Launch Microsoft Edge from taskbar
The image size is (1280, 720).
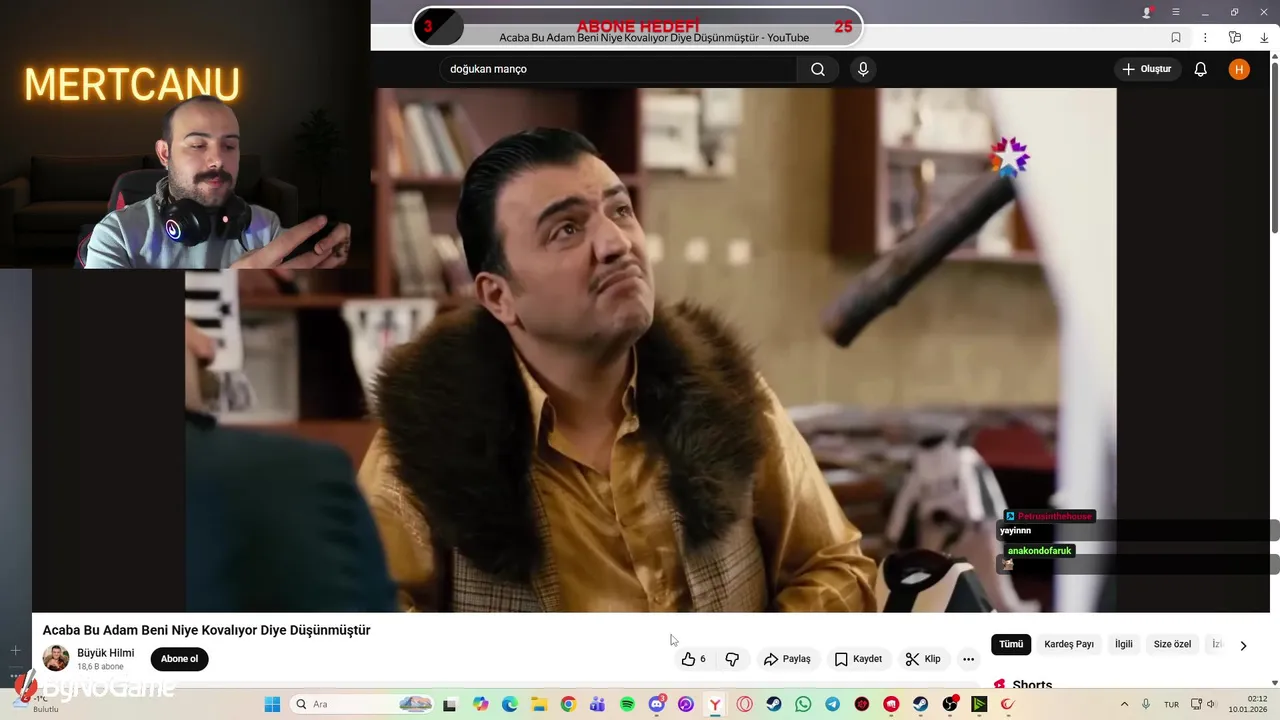(x=510, y=704)
